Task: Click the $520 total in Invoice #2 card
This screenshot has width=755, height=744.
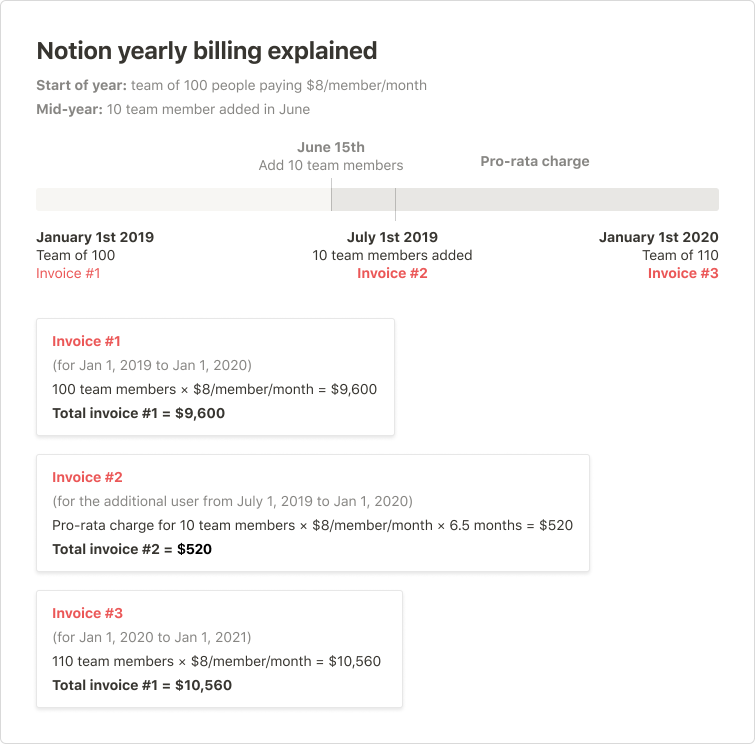Action: [194, 549]
